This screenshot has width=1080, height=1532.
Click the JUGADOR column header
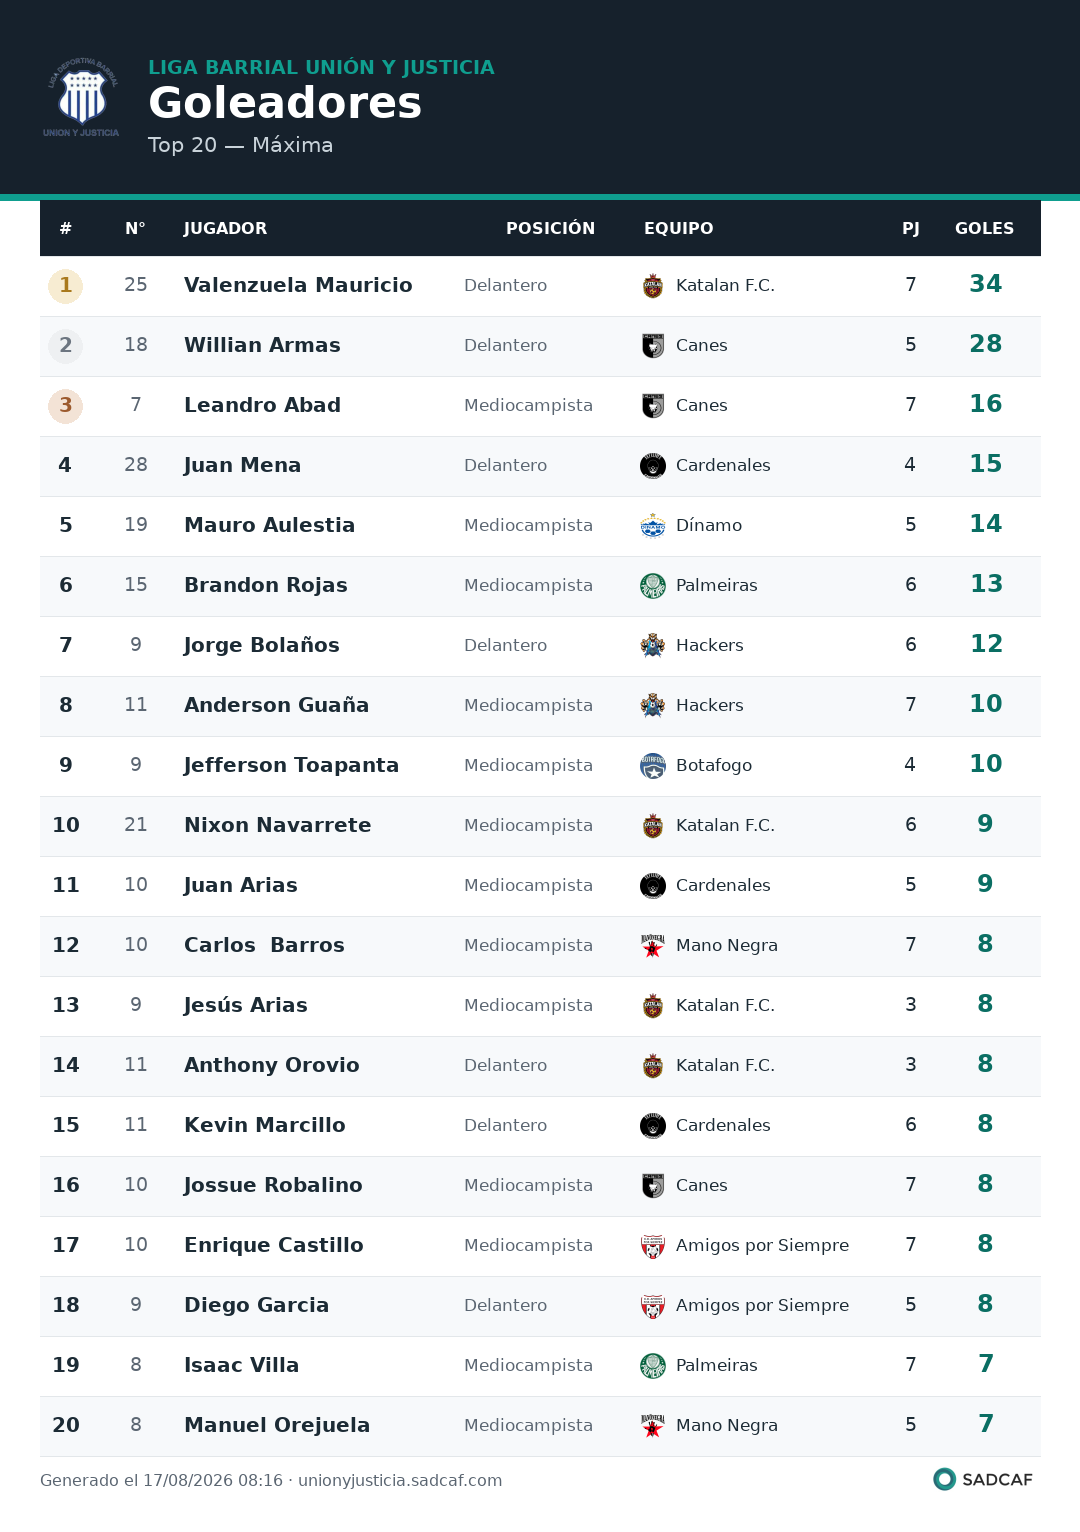(x=225, y=228)
